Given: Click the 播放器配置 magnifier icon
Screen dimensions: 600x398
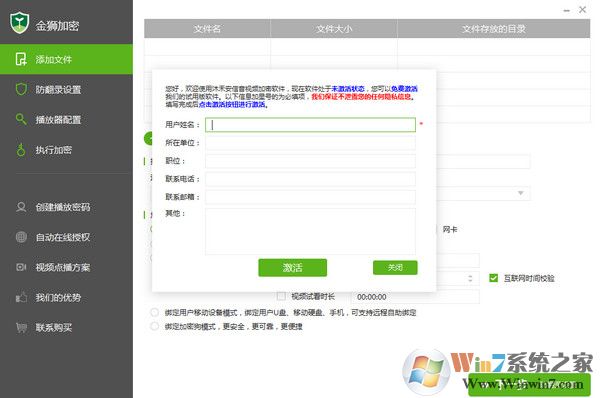Looking at the screenshot, I should 21,119.
